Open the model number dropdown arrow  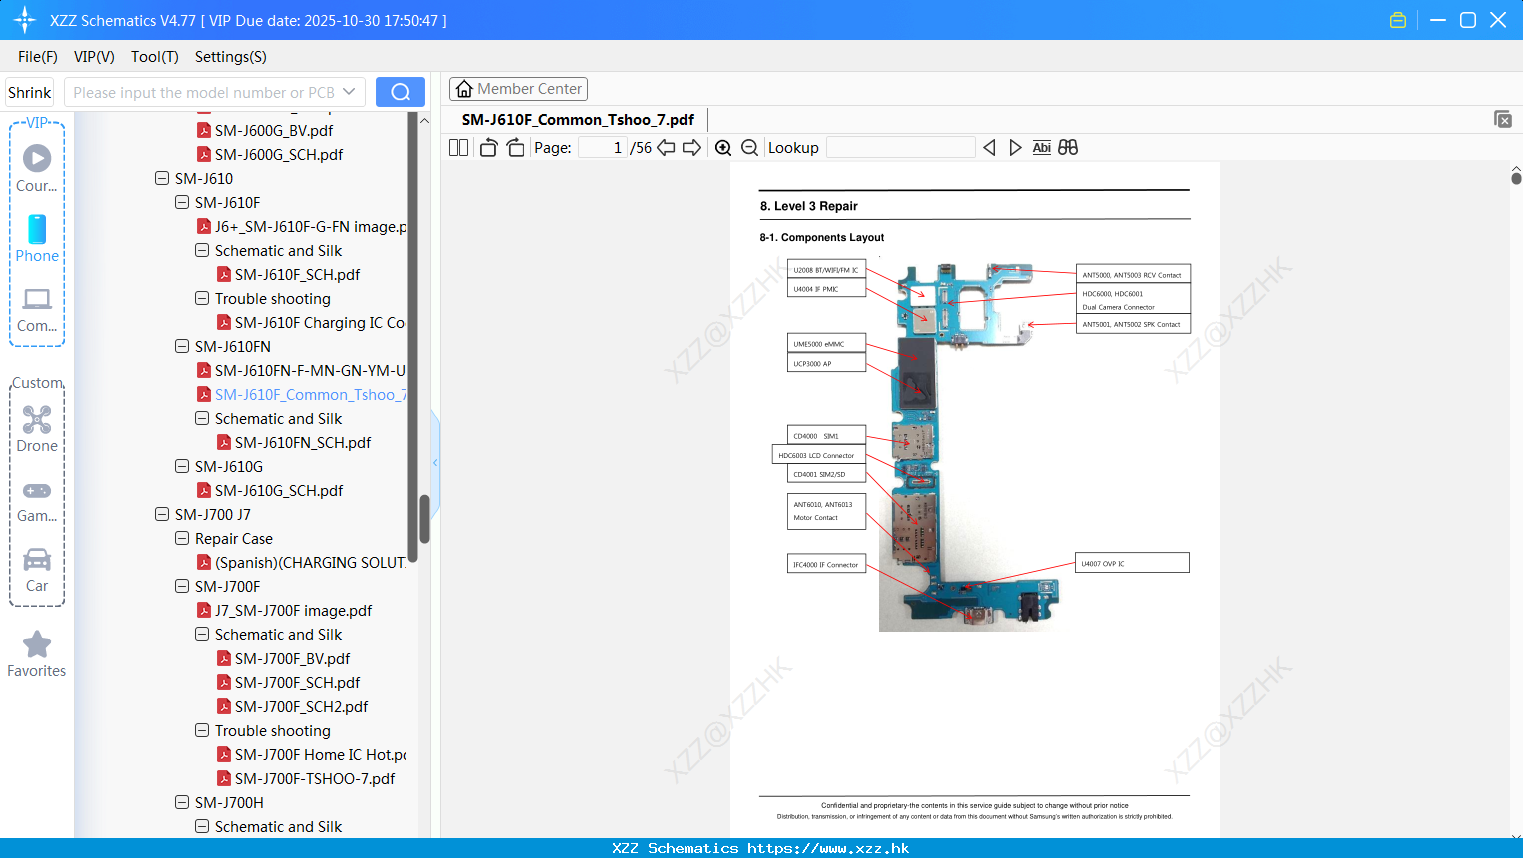point(349,92)
